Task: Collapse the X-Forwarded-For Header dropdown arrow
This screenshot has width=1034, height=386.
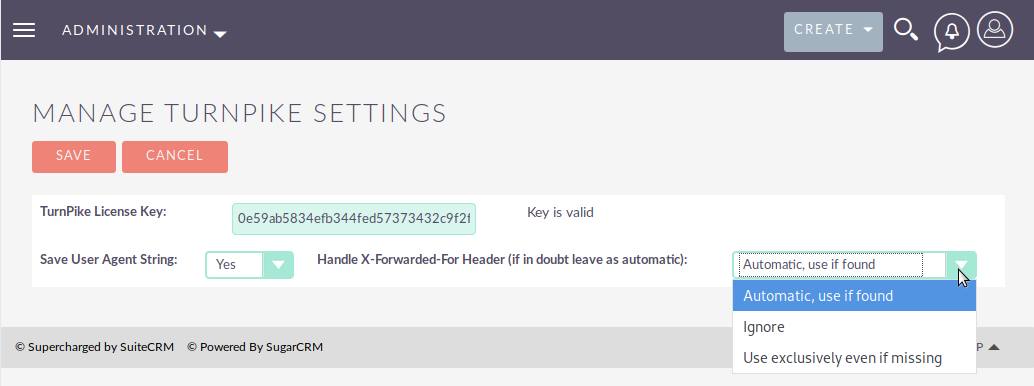Action: [961, 265]
